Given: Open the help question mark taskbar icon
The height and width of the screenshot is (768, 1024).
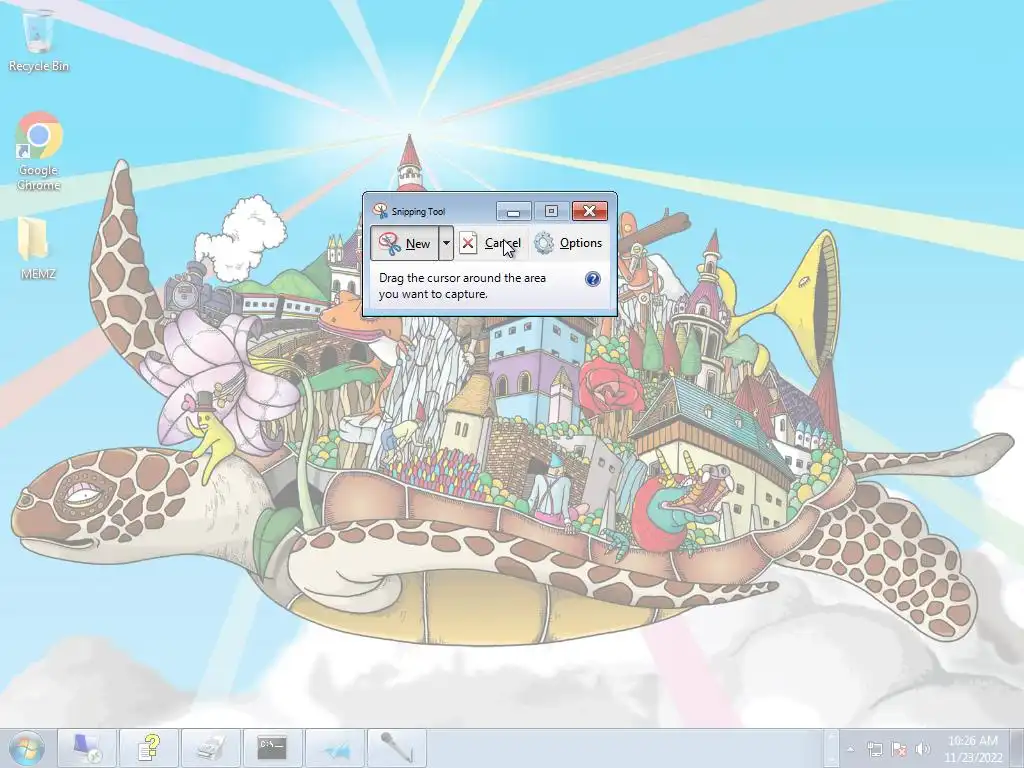Looking at the screenshot, I should (x=149, y=748).
